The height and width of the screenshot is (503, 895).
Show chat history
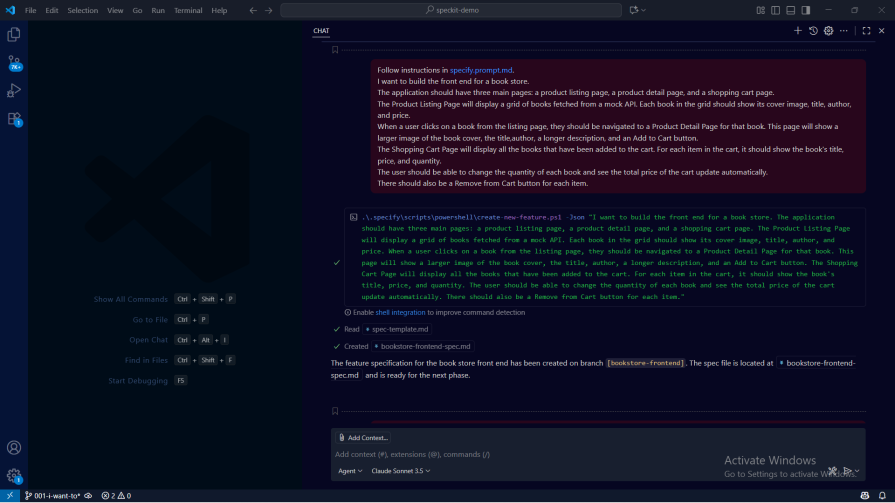point(813,31)
